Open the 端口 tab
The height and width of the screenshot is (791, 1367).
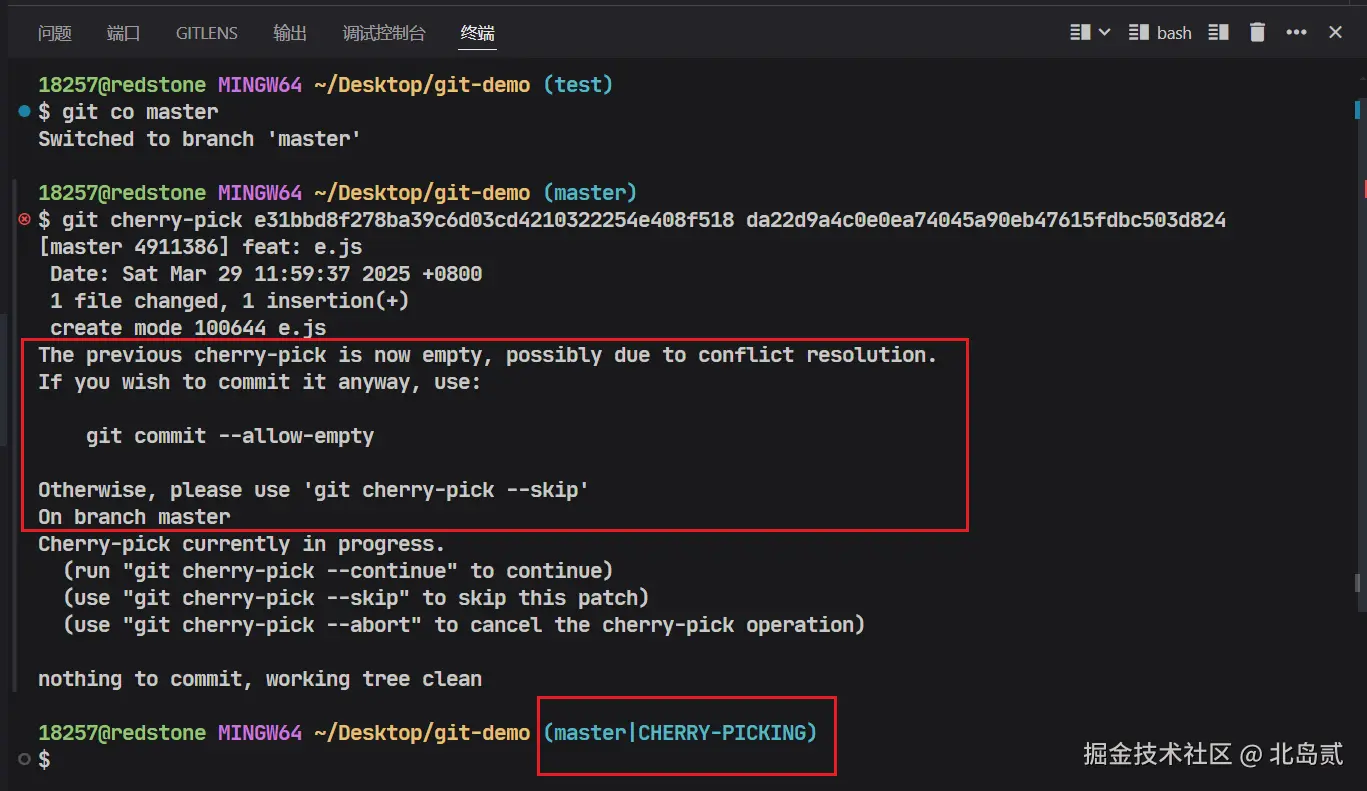tap(124, 33)
